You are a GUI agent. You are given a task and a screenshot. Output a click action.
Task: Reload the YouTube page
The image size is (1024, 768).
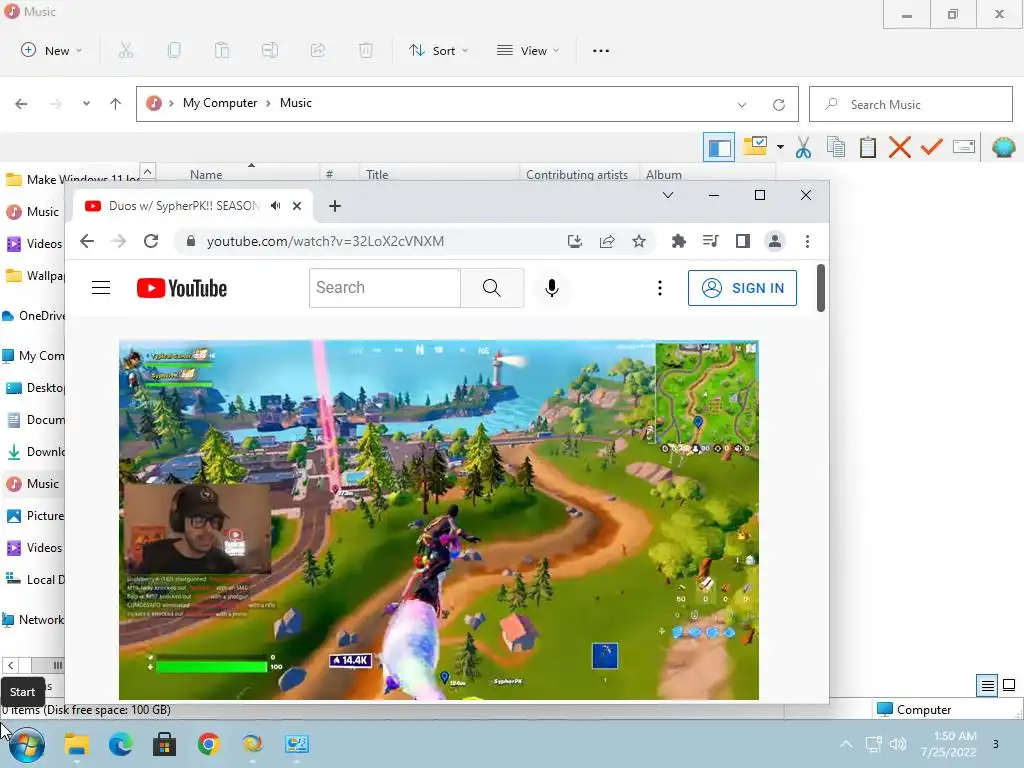(x=151, y=241)
